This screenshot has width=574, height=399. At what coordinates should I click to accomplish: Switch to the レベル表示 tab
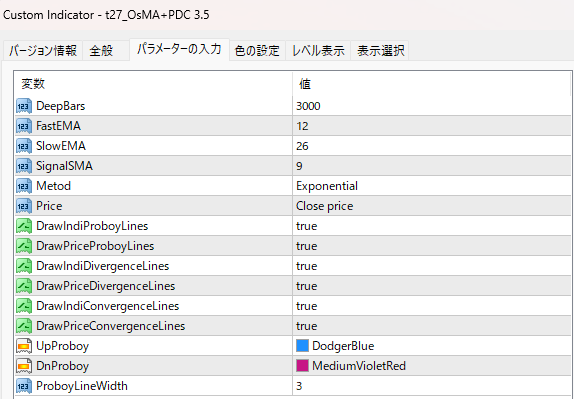point(318,51)
